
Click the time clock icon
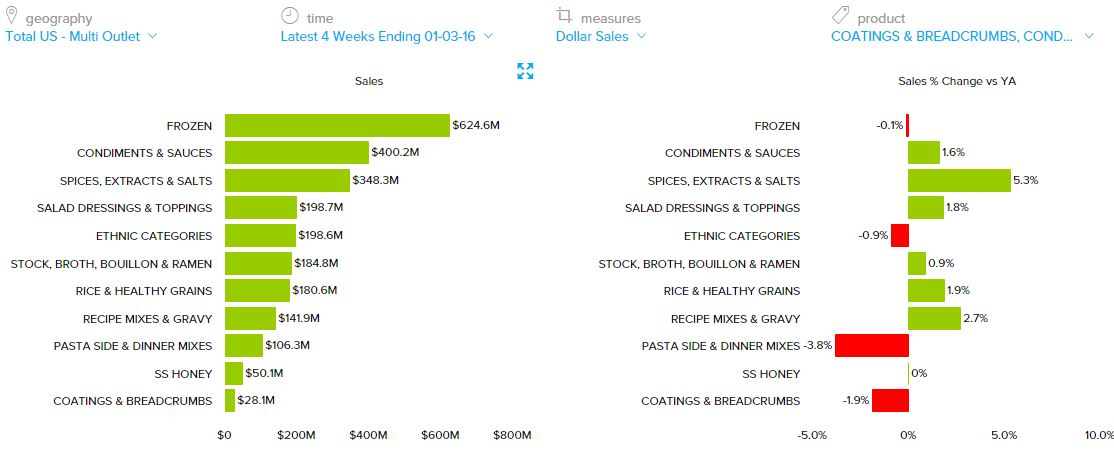[x=289, y=16]
